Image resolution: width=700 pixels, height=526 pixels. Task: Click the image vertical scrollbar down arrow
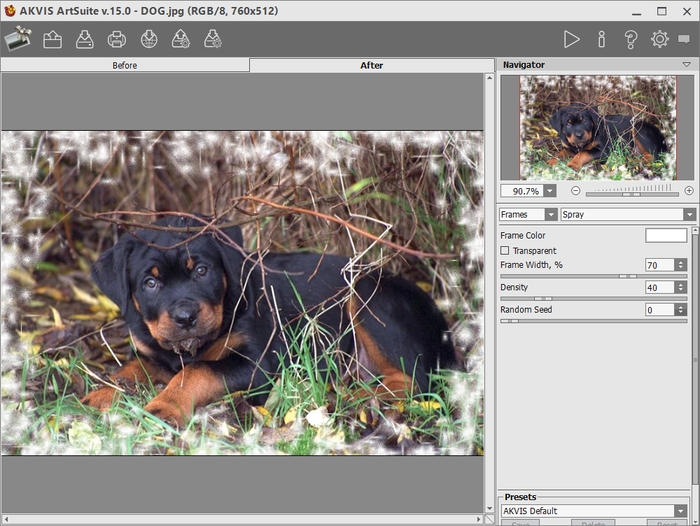point(489,509)
